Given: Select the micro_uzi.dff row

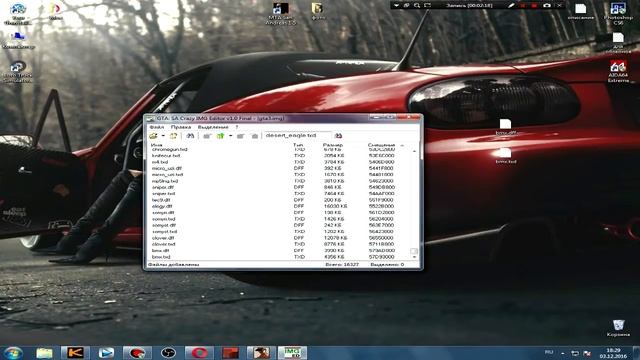Looking at the screenshot, I should click(x=280, y=168).
